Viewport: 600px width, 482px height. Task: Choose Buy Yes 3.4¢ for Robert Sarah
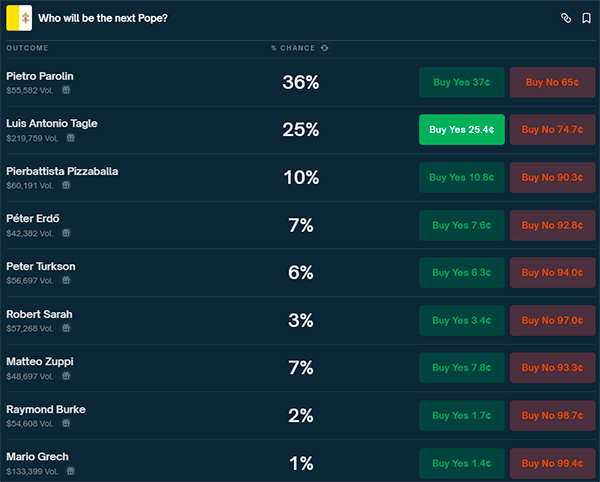pyautogui.click(x=462, y=320)
